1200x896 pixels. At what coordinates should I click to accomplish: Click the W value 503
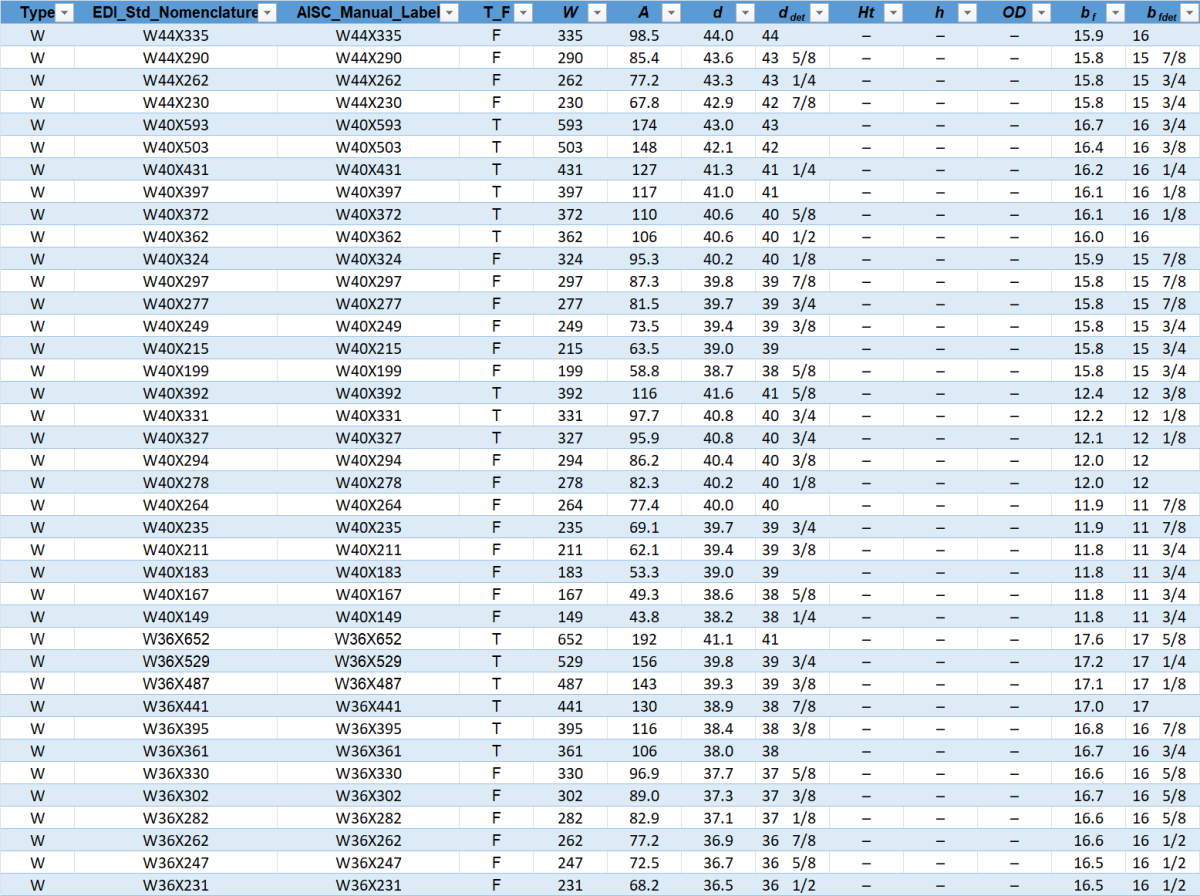tap(570, 148)
